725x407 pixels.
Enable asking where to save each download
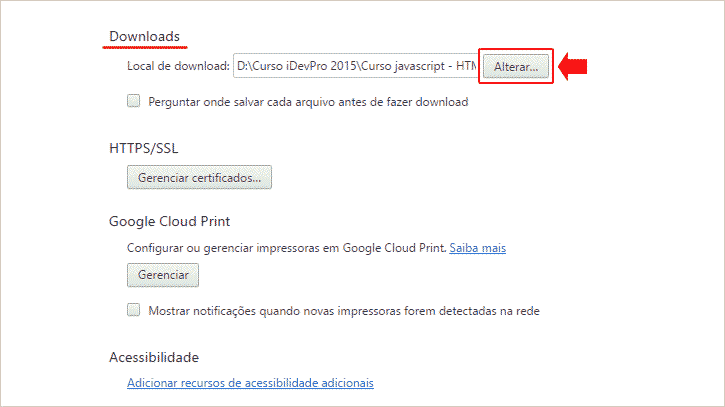[x=133, y=101]
